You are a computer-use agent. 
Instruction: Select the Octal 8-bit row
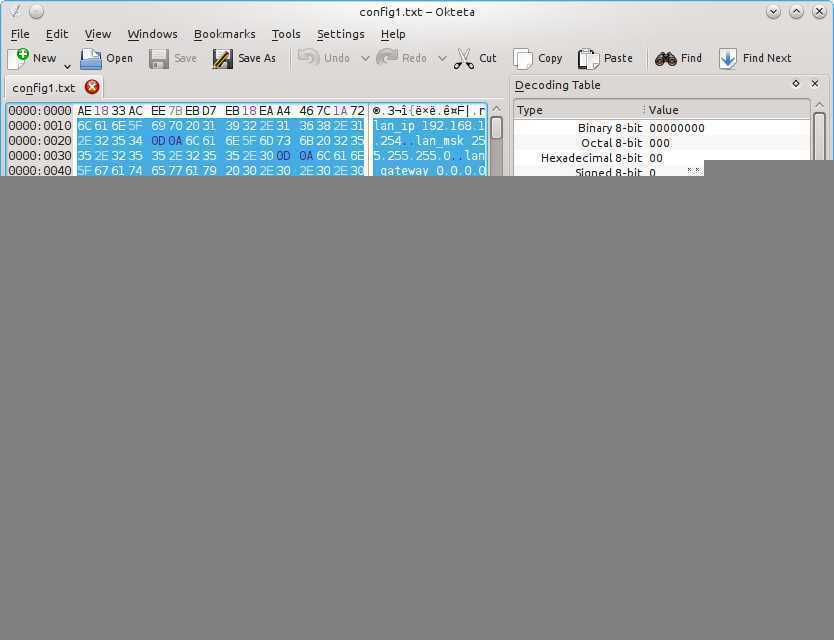pyautogui.click(x=662, y=143)
